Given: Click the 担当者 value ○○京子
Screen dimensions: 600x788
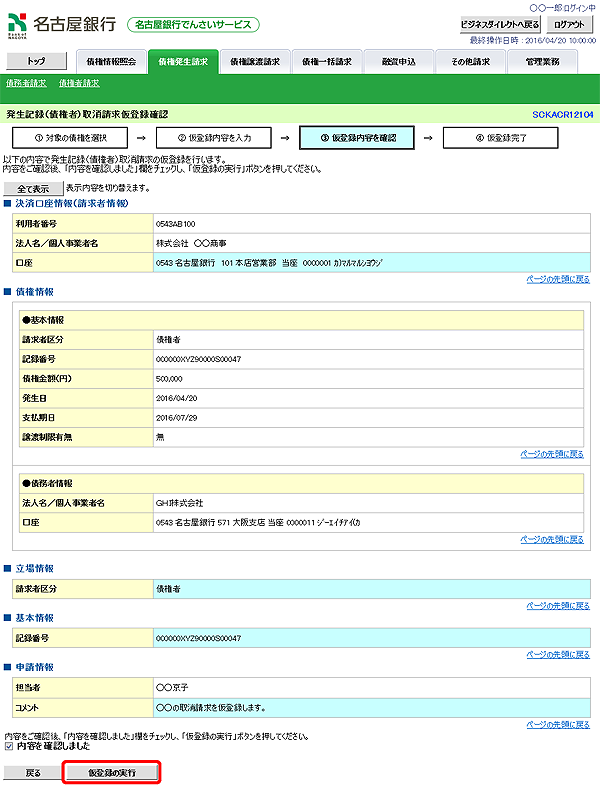Looking at the screenshot, I should click(x=172, y=687).
